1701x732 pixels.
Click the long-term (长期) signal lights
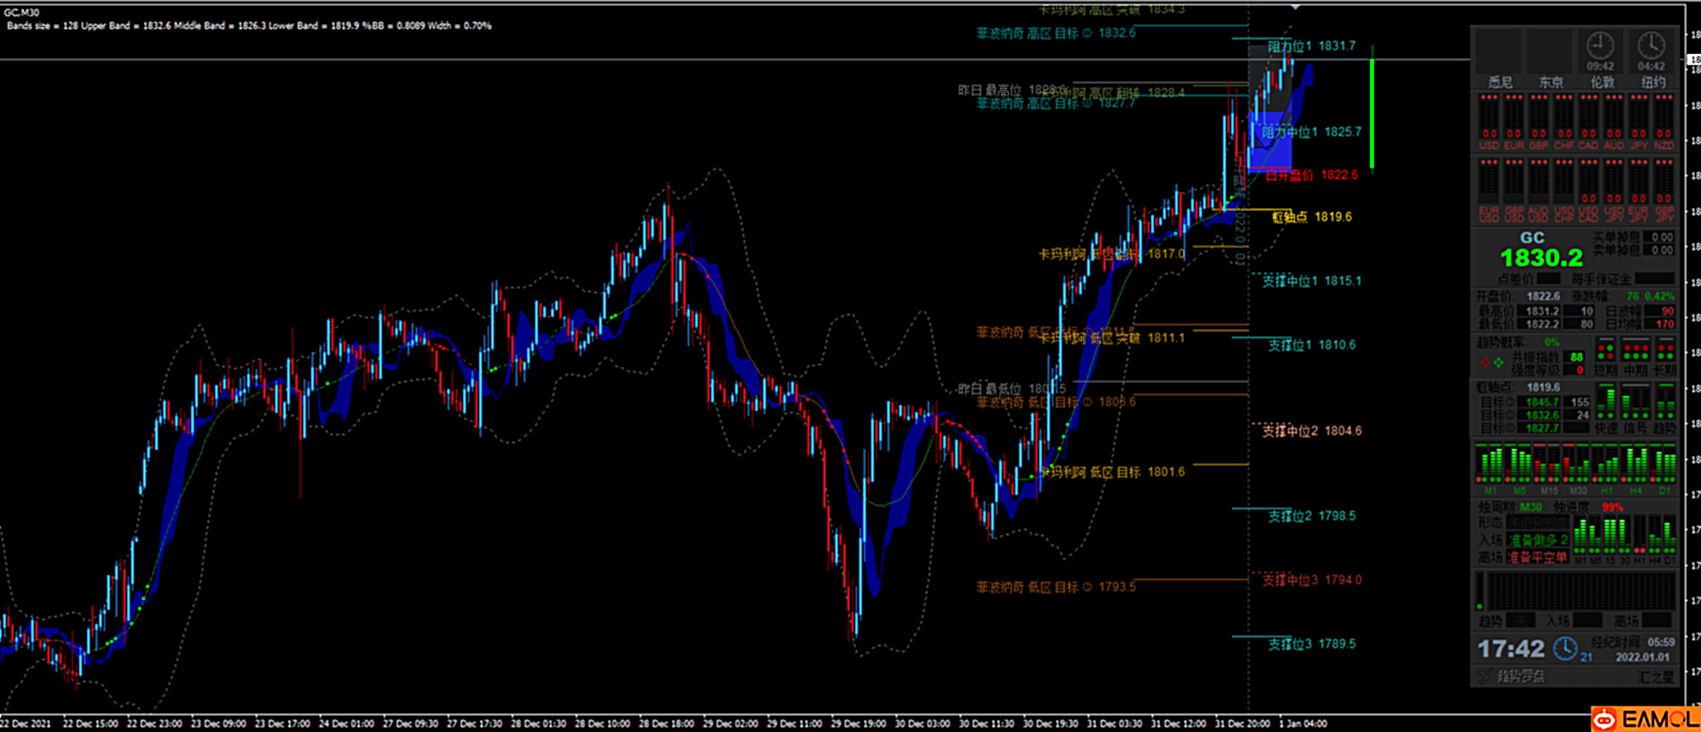(x=1665, y=352)
